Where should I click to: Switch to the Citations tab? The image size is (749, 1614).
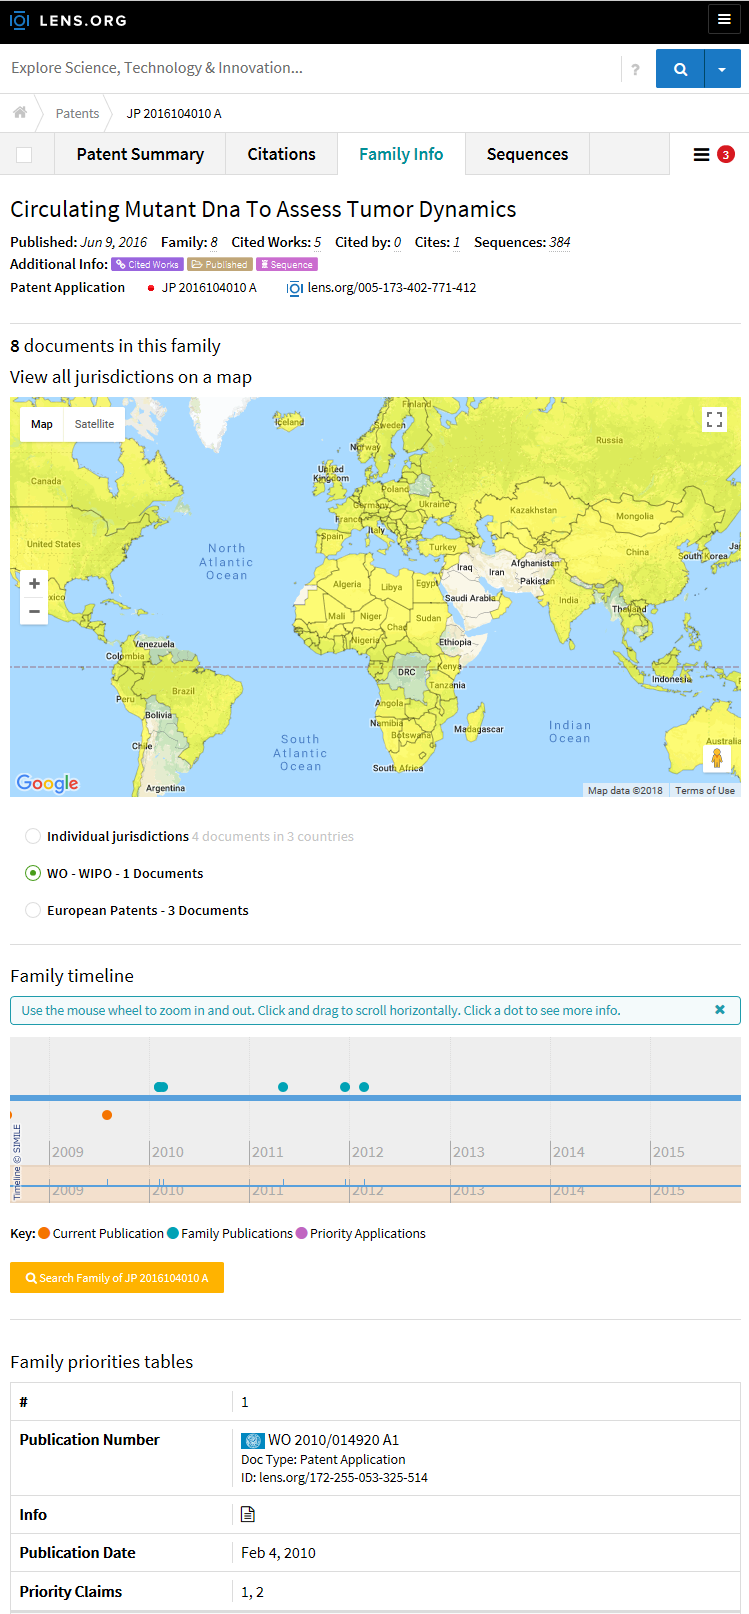tap(281, 154)
